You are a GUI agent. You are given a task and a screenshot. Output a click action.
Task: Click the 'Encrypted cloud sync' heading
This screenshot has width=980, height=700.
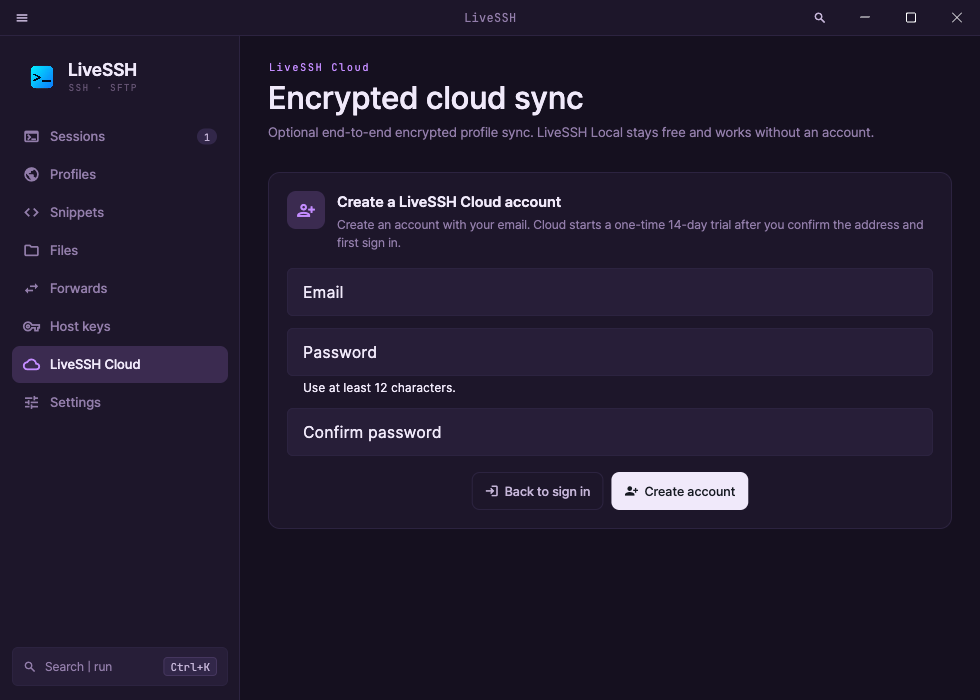click(426, 99)
